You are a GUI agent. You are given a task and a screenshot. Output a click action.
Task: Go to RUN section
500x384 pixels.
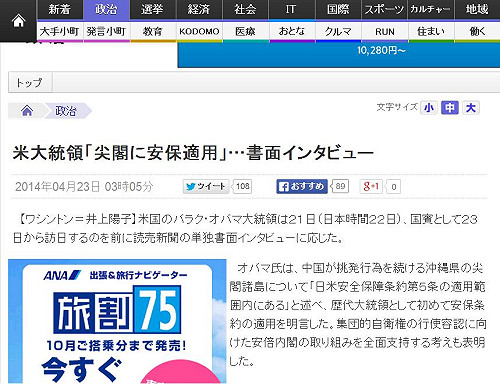point(384,31)
